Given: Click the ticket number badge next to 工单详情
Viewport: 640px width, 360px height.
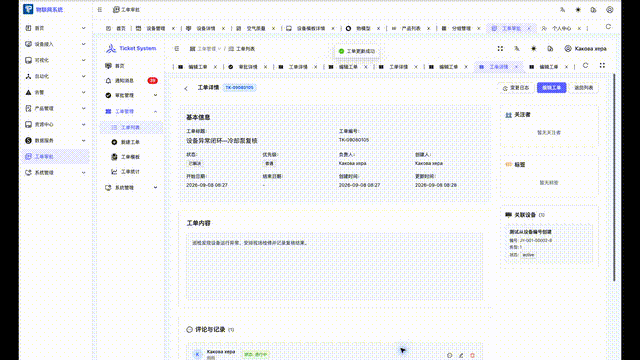Looking at the screenshot, I should tap(239, 87).
